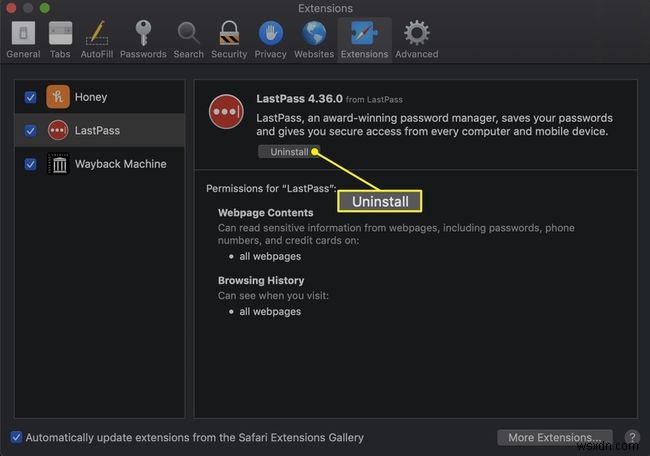This screenshot has width=650, height=456.
Task: Open the help question mark button
Action: coord(632,437)
